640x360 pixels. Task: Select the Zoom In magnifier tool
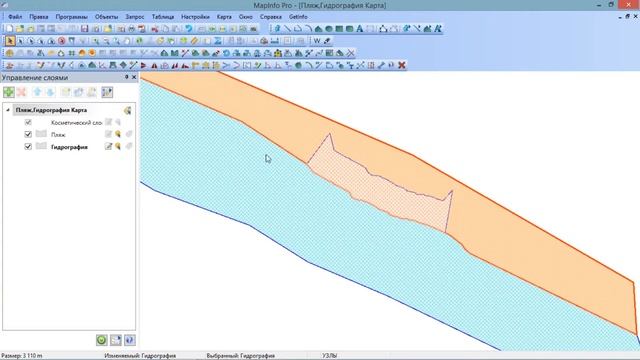[95, 41]
